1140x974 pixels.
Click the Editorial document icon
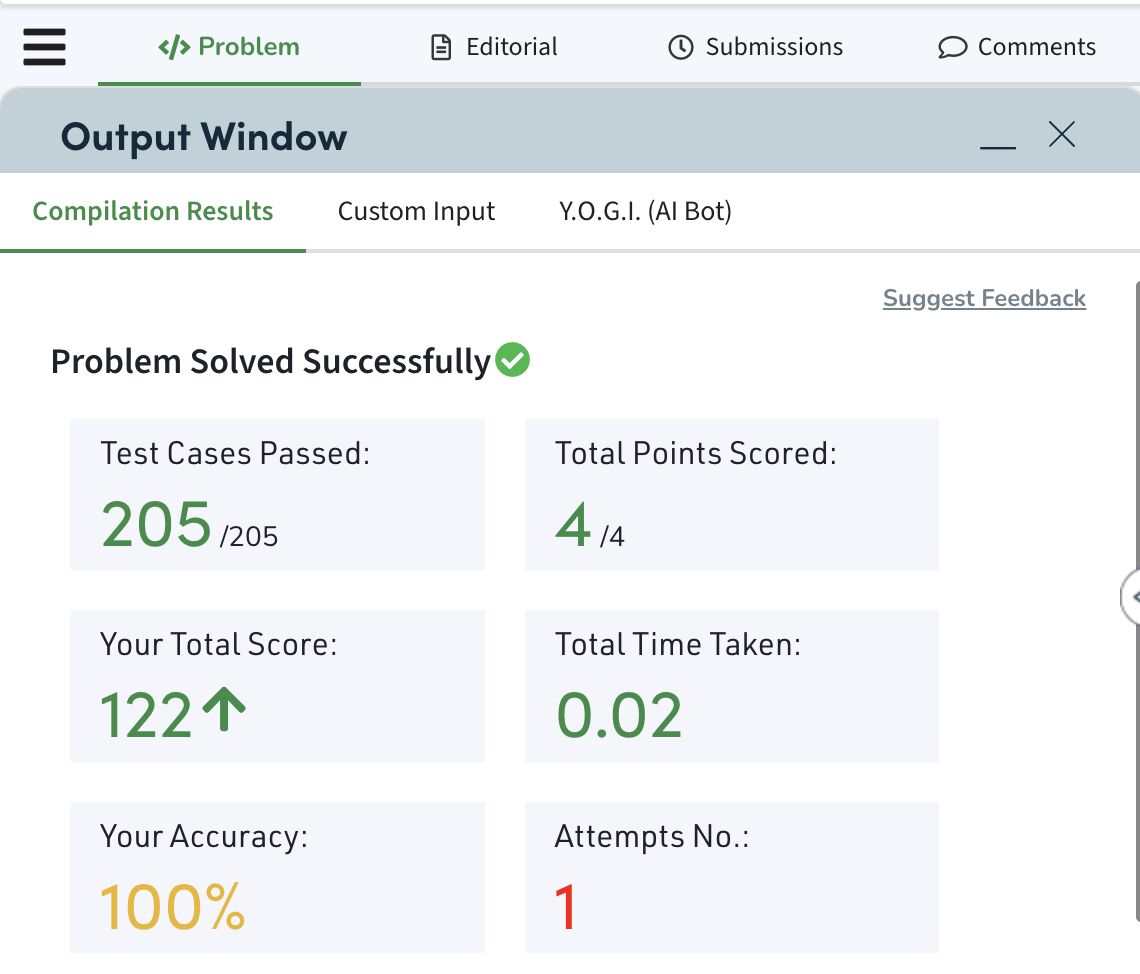[x=441, y=47]
